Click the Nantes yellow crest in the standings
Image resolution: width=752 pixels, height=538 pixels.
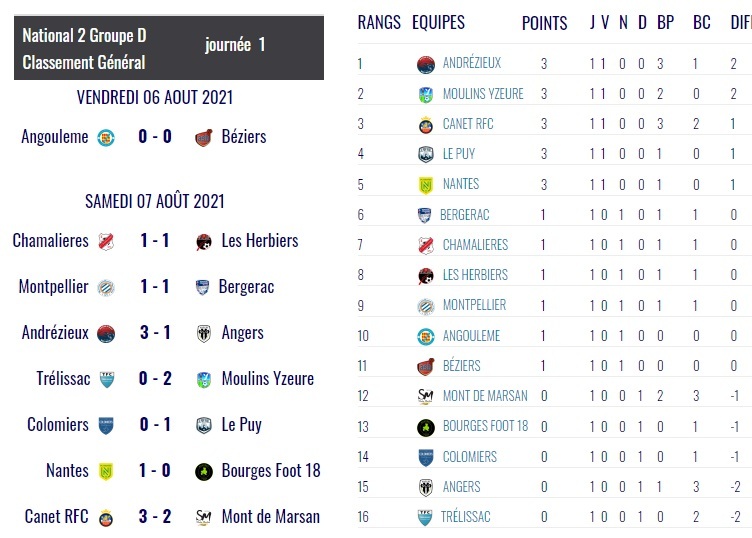pyautogui.click(x=426, y=185)
